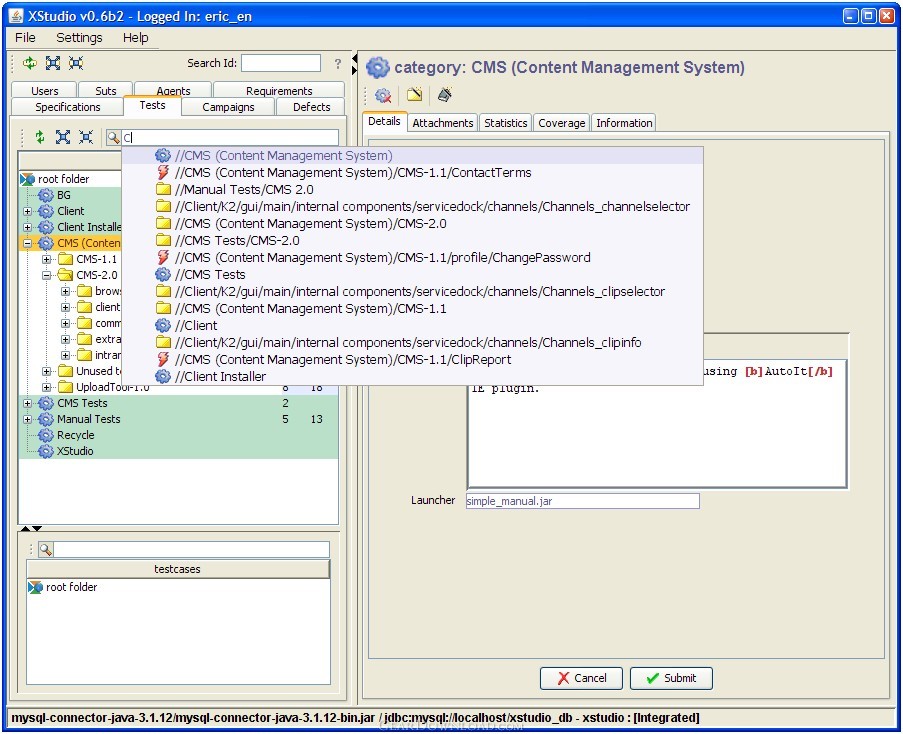903x734 pixels.
Task: Select suggestion ending with Channels_clipselector
Action: click(x=412, y=291)
